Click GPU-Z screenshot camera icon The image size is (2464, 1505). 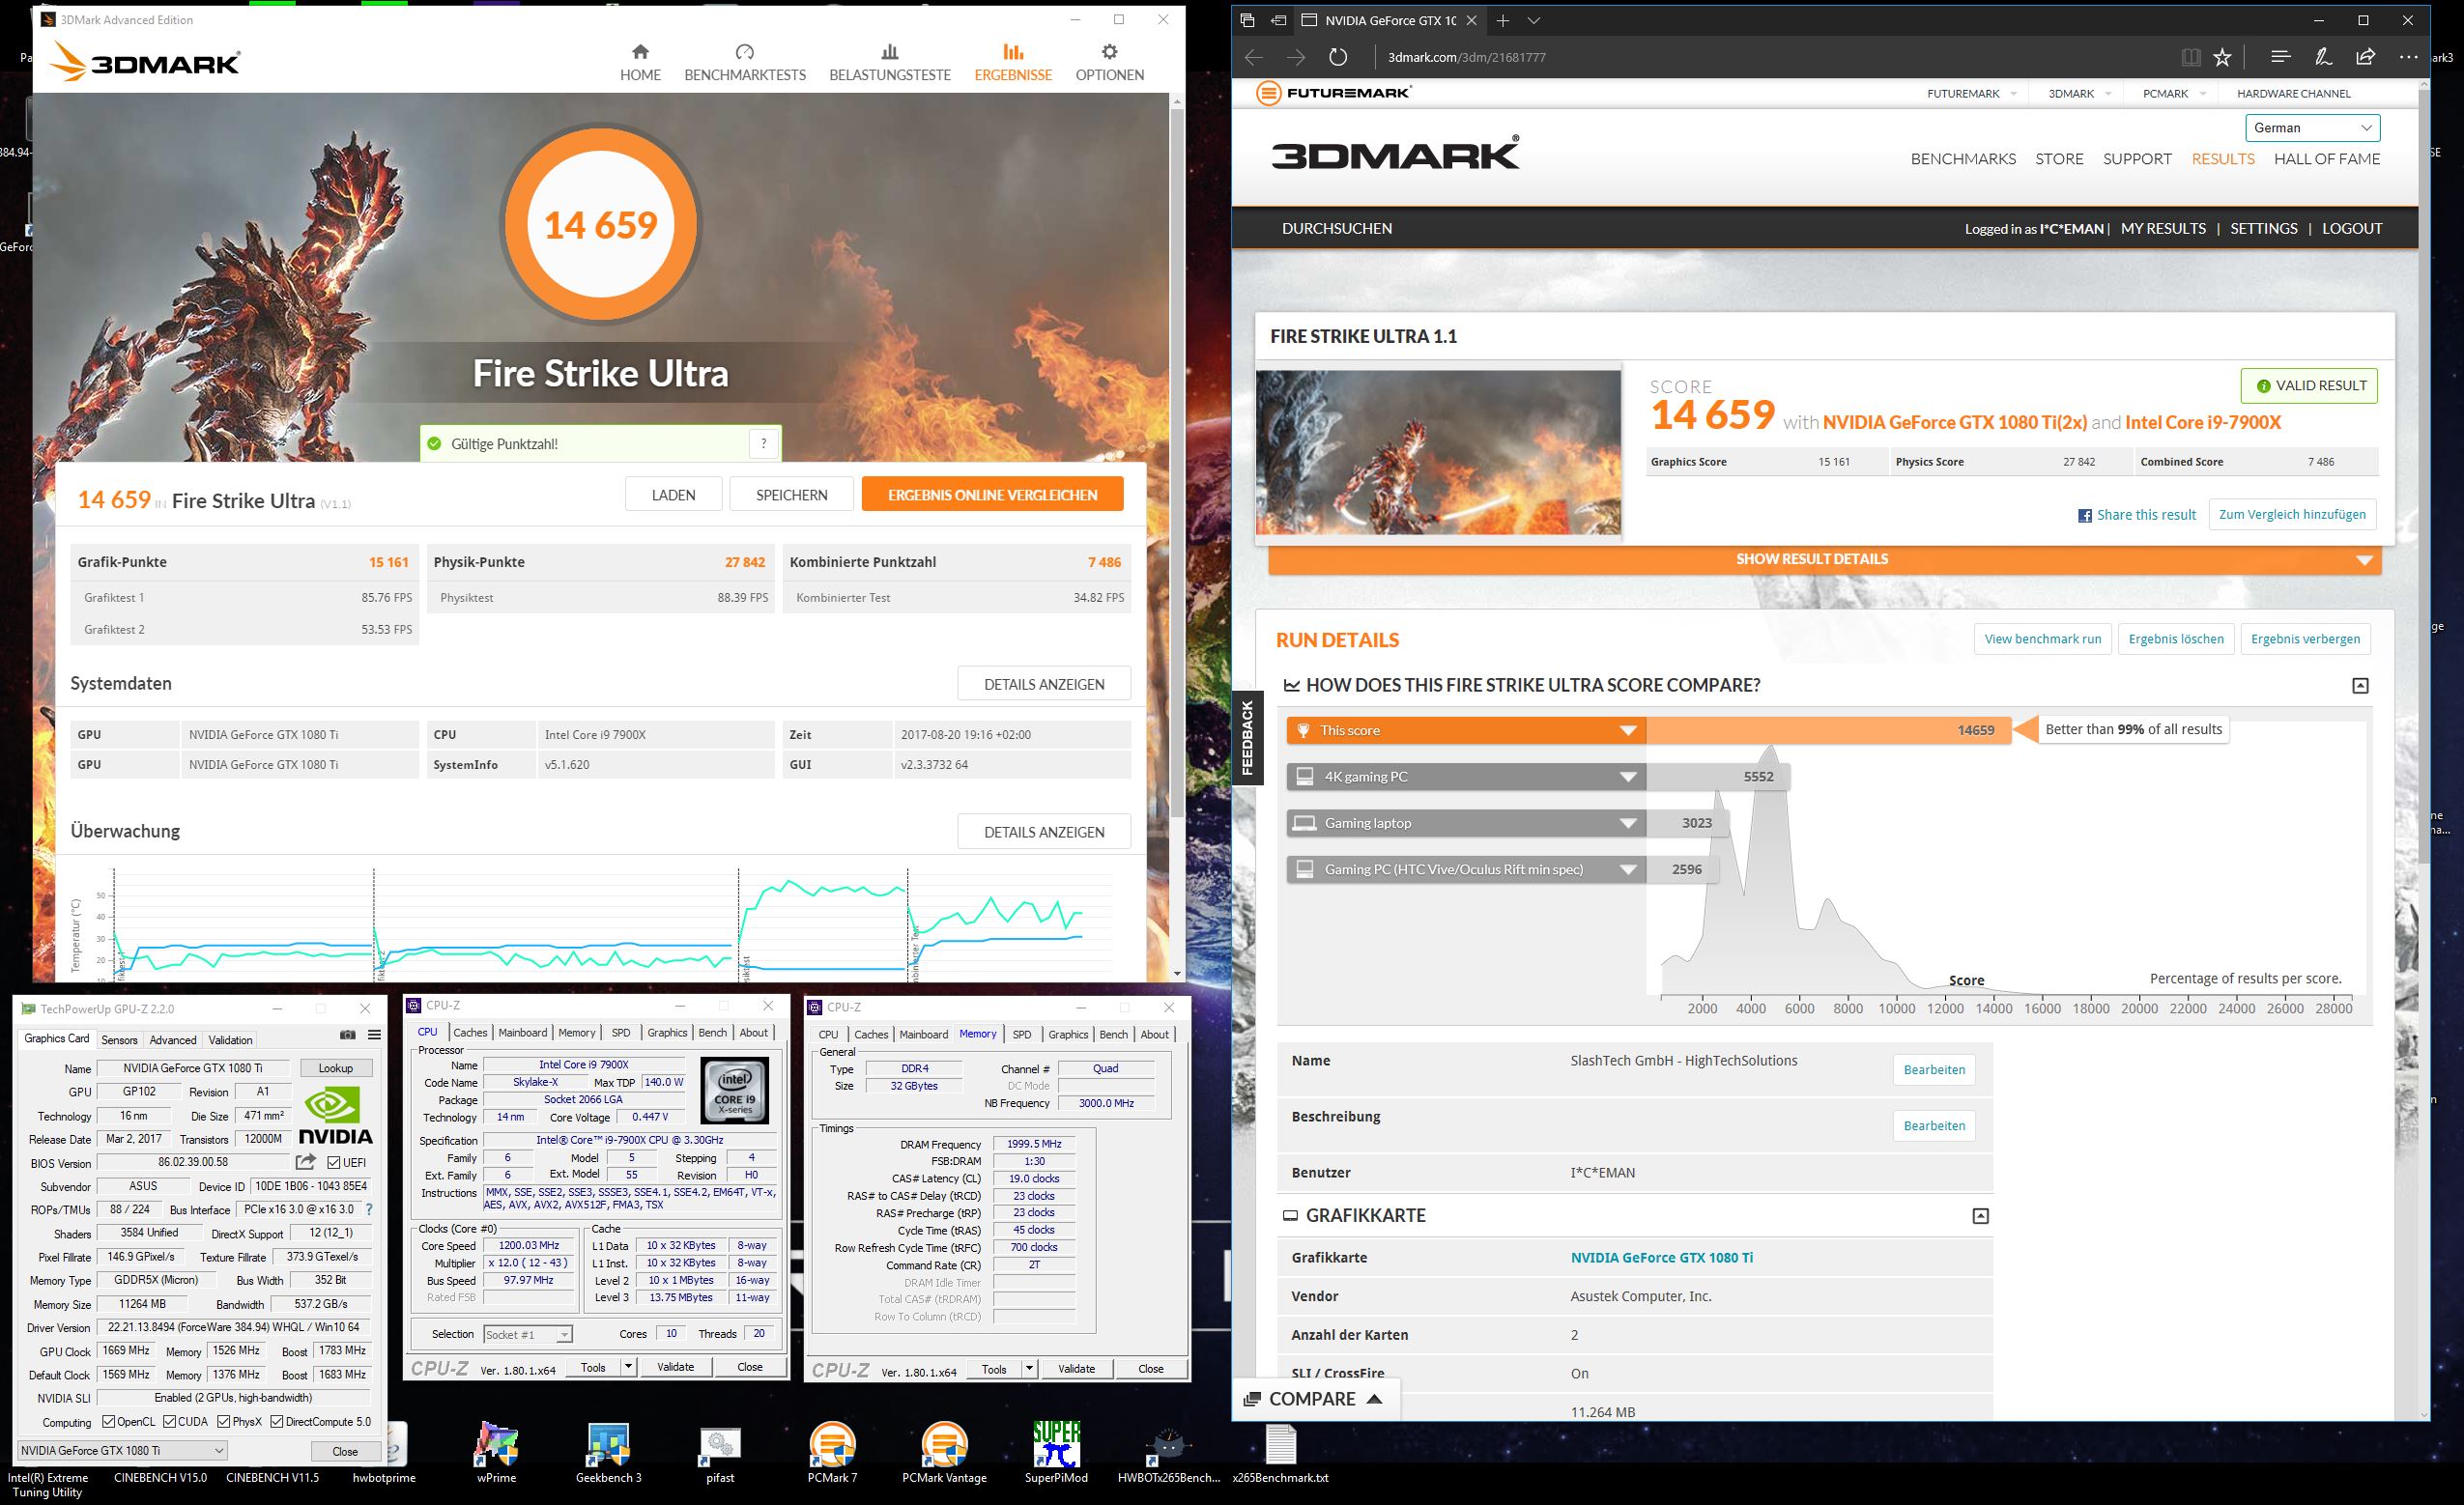[x=347, y=1035]
